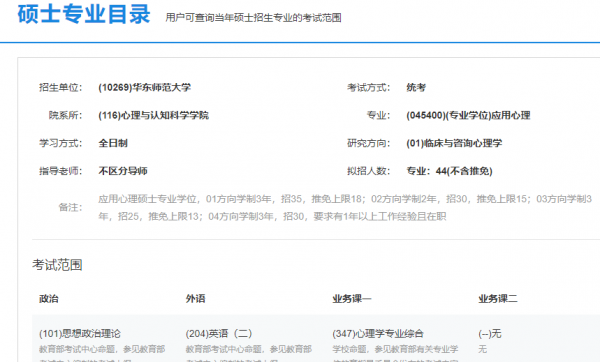
Task: Click the 业务课一 column header
Action: pos(352,299)
